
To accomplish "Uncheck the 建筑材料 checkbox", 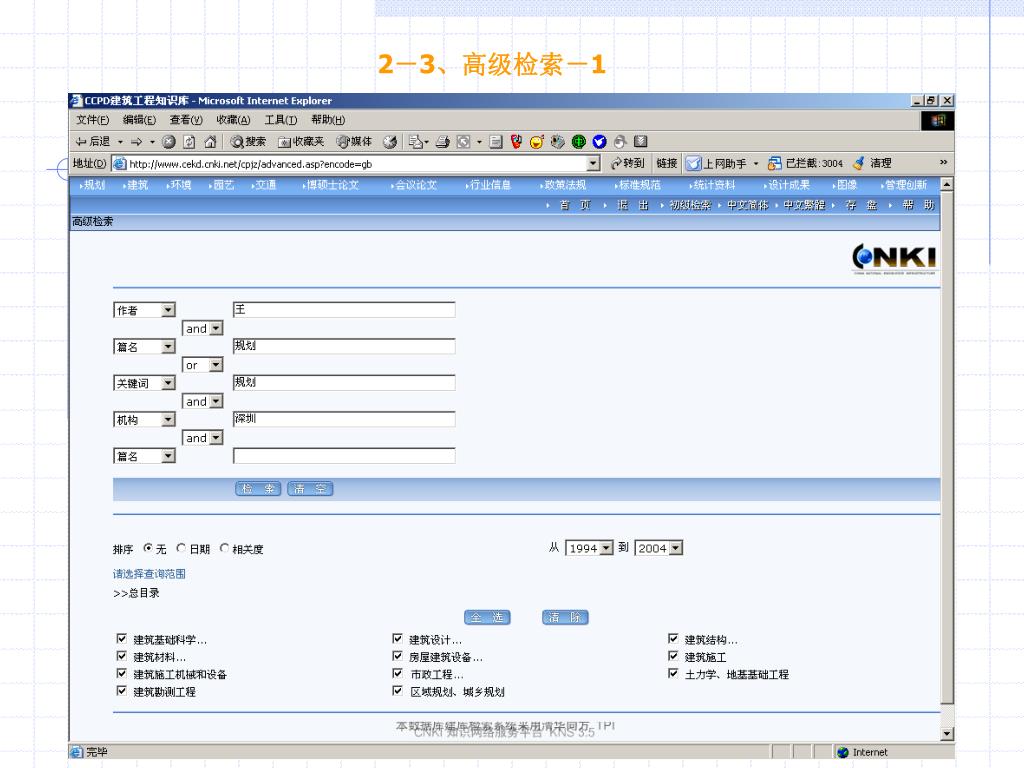I will point(121,656).
